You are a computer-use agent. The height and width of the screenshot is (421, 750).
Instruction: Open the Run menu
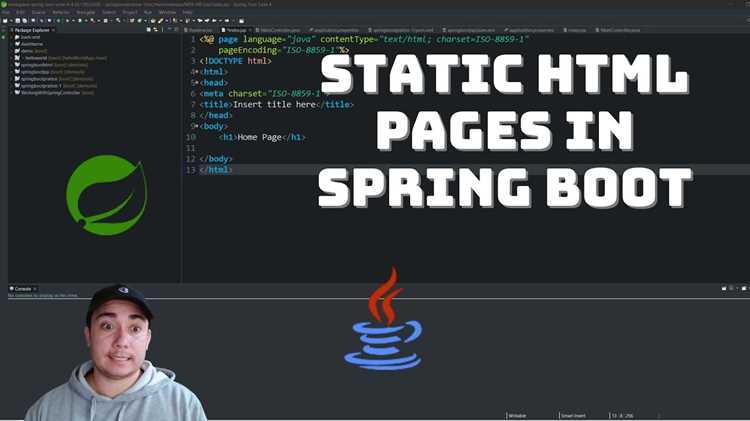(x=148, y=12)
